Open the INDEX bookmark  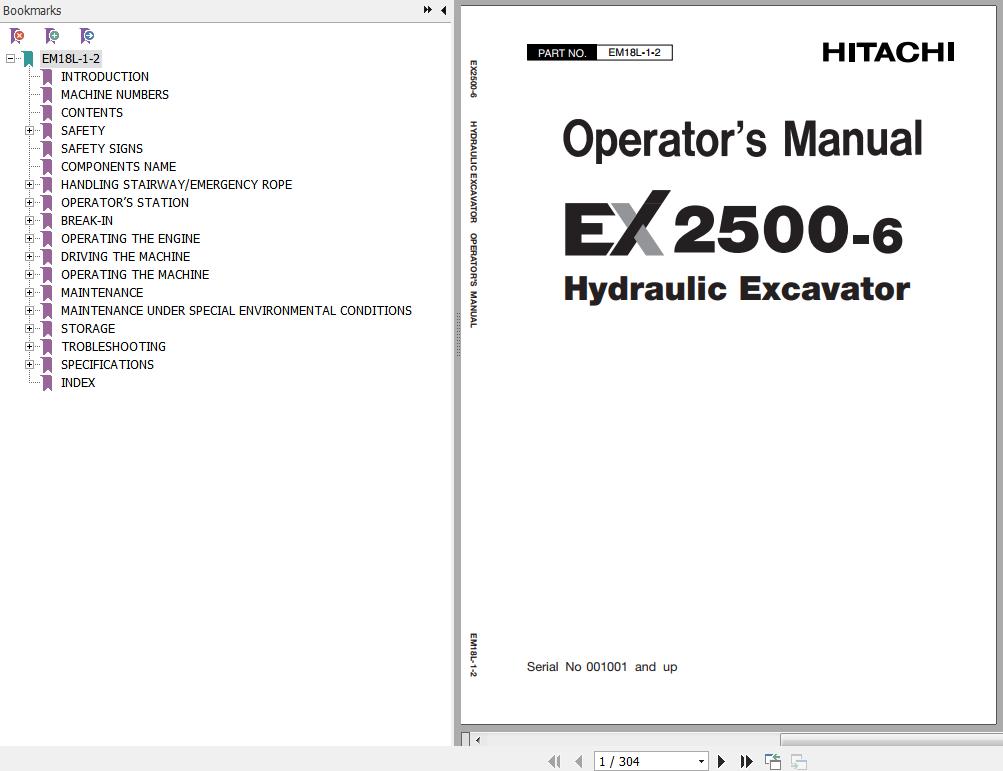tap(78, 383)
